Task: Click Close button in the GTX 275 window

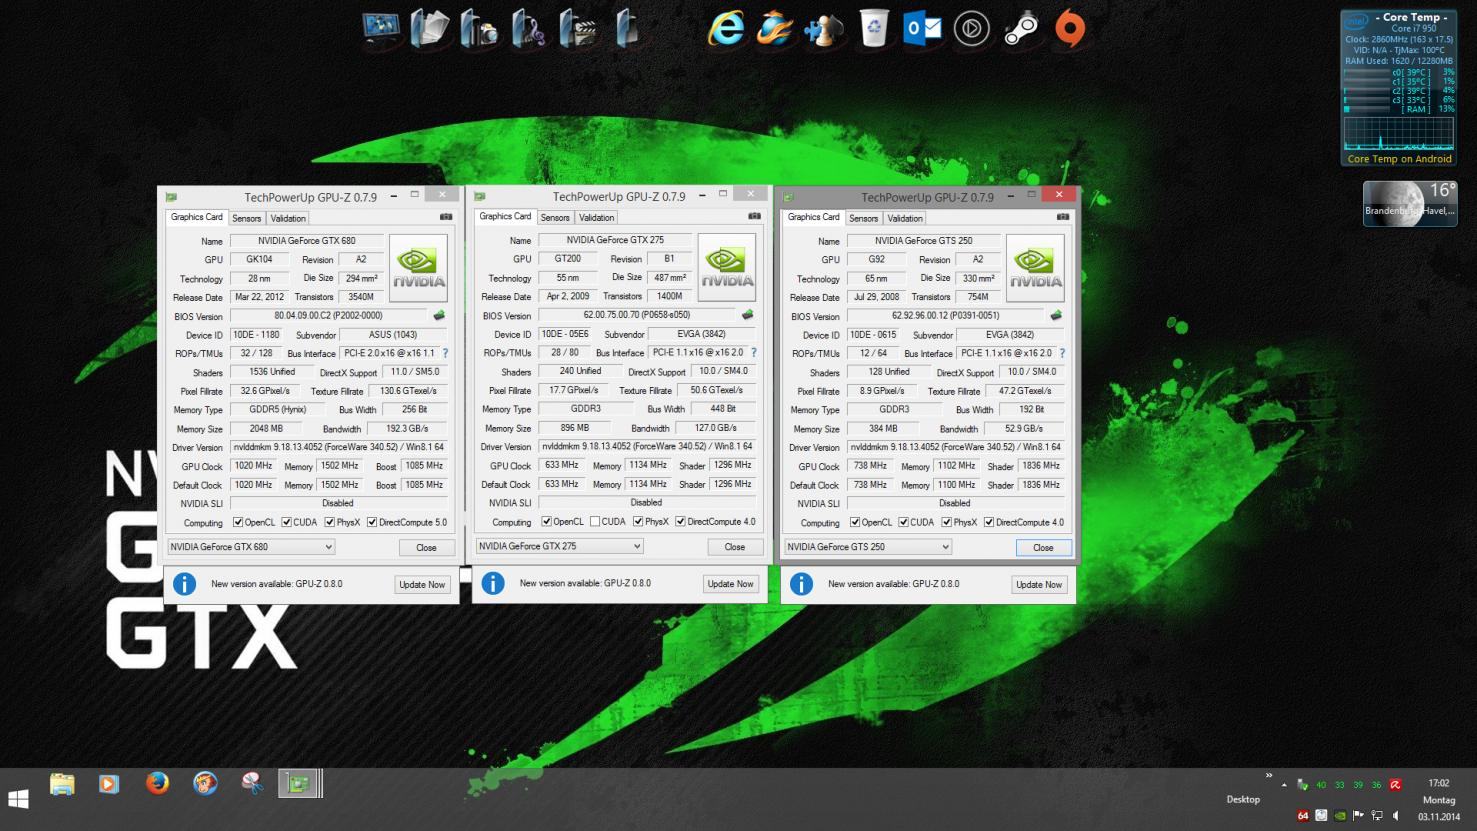Action: point(735,546)
